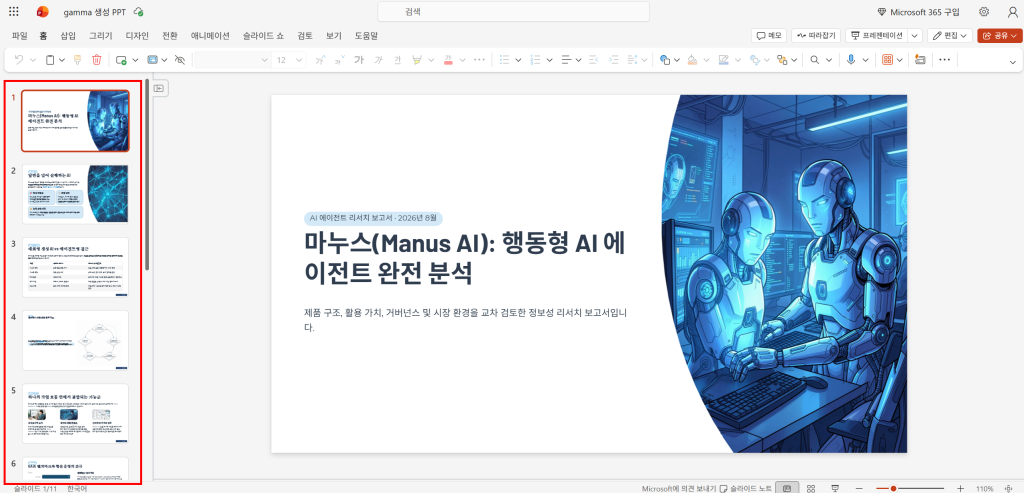Expand the ribbon options chevron
The image size is (1024, 493).
[x=1012, y=62]
